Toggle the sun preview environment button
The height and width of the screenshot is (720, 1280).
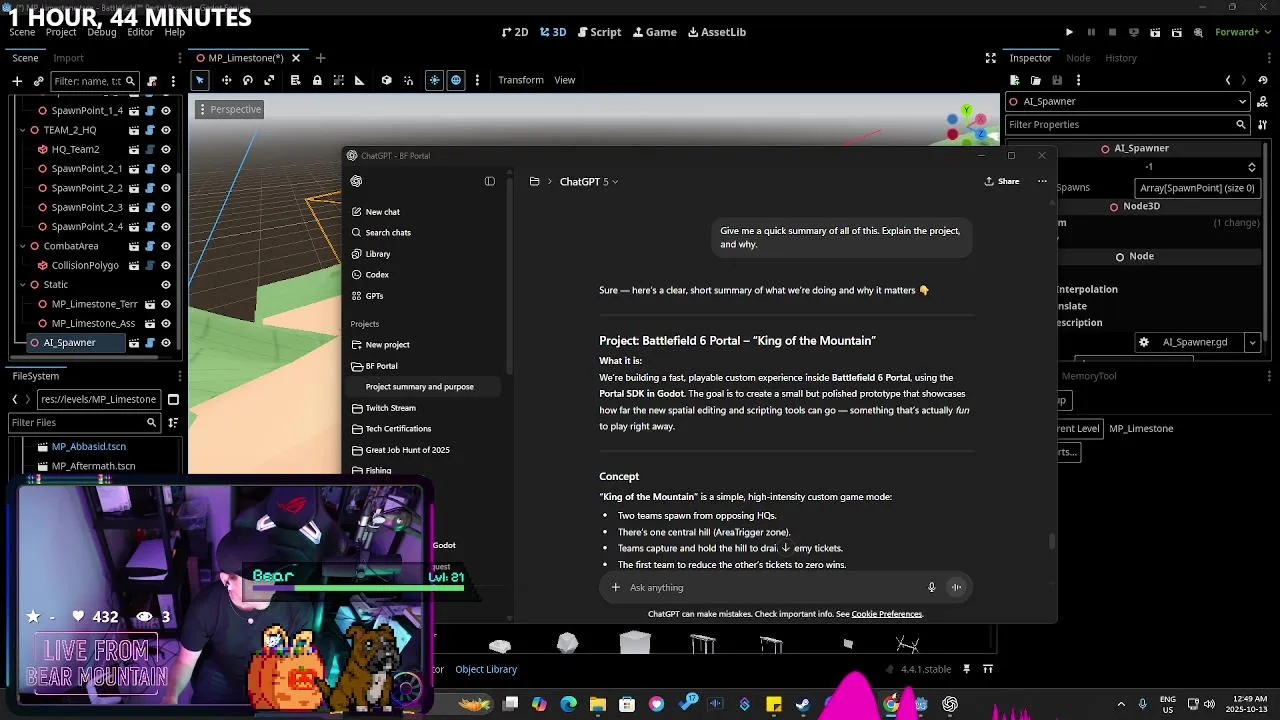pos(434,80)
